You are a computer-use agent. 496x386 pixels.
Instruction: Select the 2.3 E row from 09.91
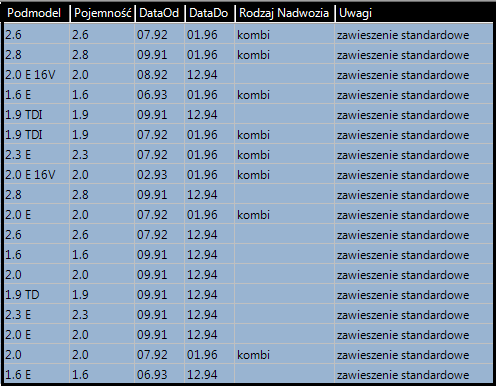[x=248, y=314]
